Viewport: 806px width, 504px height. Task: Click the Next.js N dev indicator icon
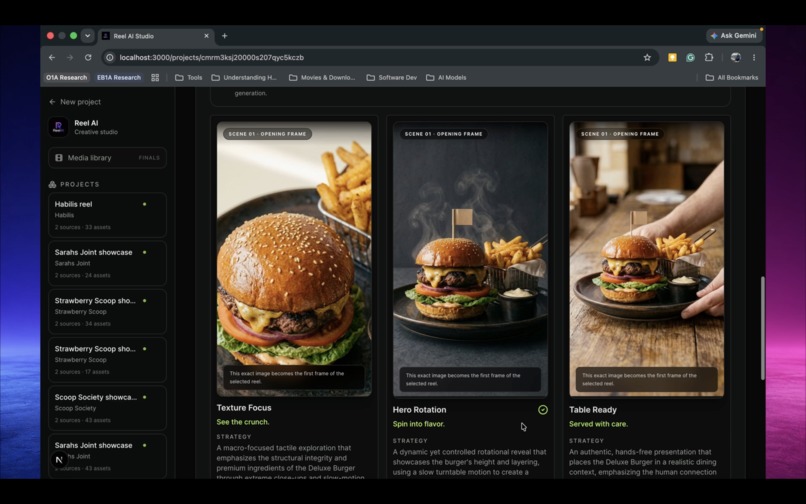(59, 460)
